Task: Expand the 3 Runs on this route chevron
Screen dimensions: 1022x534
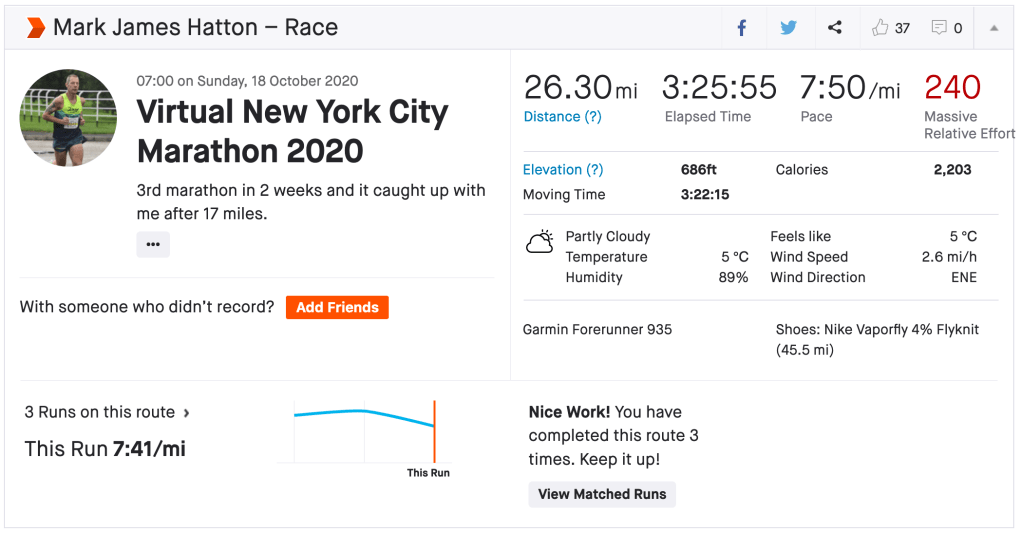Action: tap(187, 412)
